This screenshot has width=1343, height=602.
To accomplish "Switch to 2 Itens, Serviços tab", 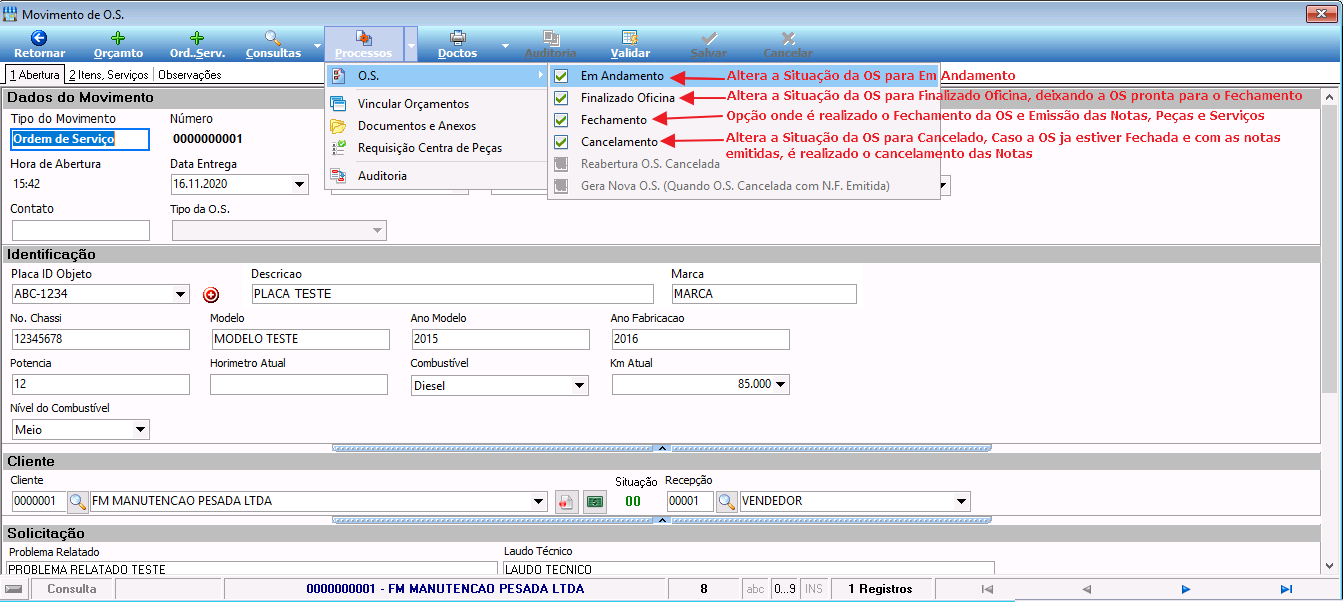I will [x=108, y=75].
